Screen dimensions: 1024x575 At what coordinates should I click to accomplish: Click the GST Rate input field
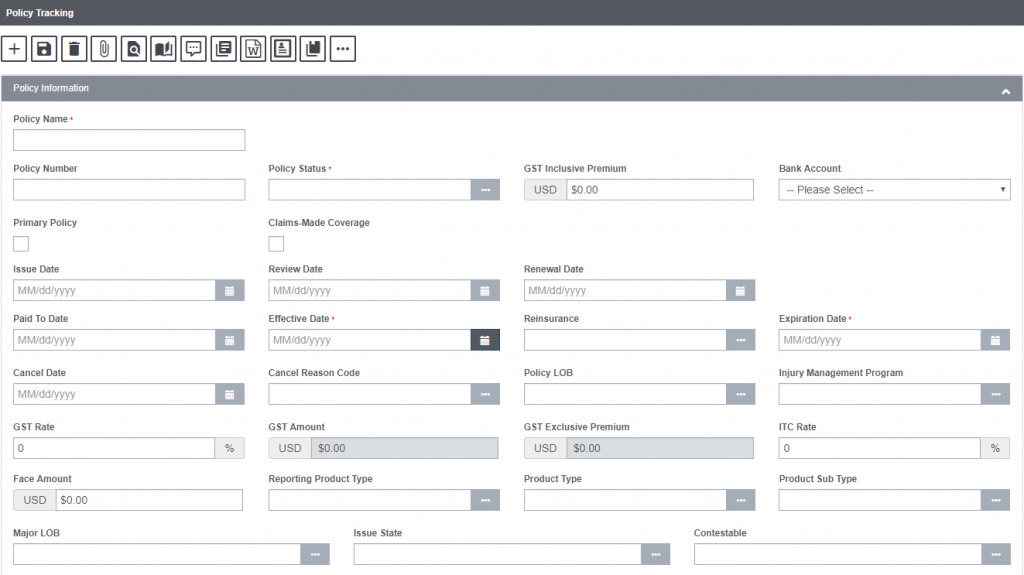(114, 448)
